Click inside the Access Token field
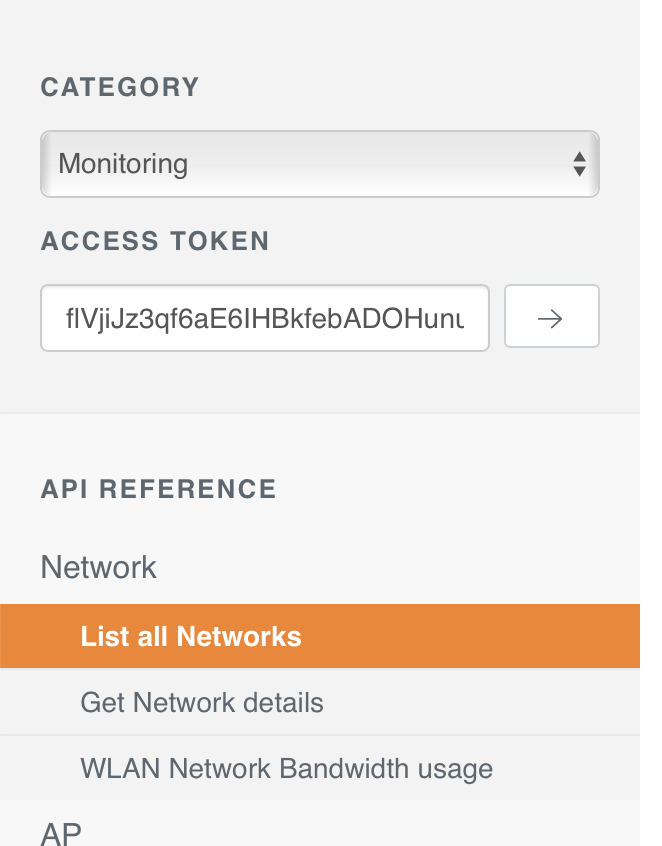Screen dimensions: 662x846 point(265,319)
